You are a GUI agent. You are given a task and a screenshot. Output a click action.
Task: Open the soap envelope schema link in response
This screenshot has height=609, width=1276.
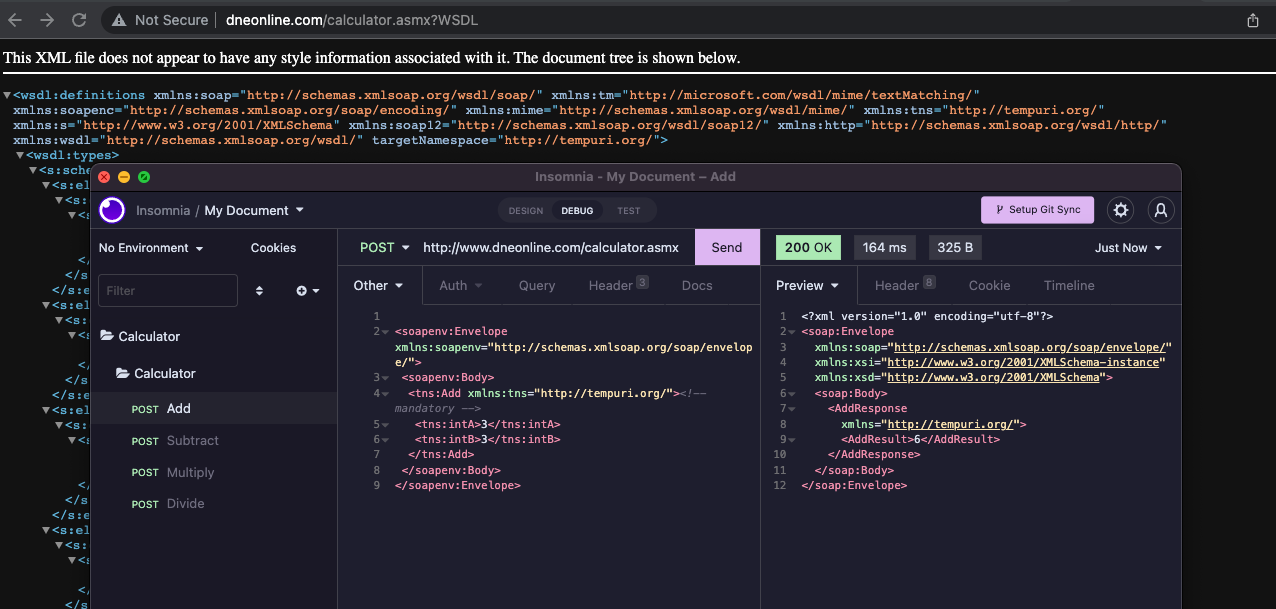coord(1029,347)
